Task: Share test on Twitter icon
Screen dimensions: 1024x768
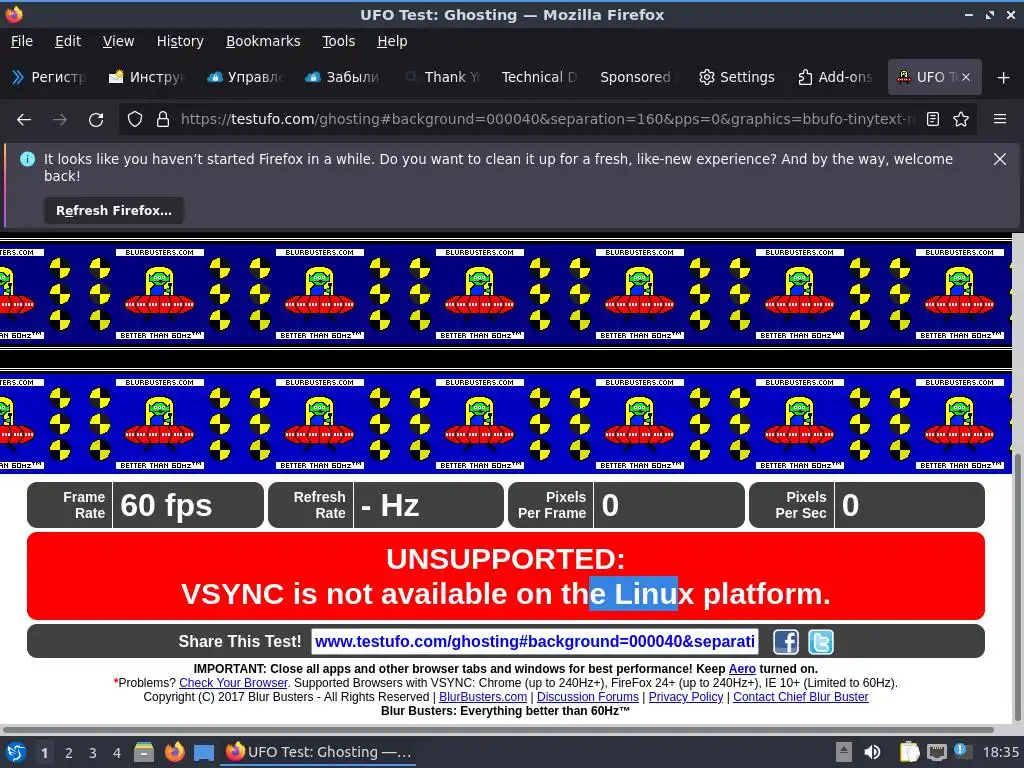Action: tap(821, 642)
